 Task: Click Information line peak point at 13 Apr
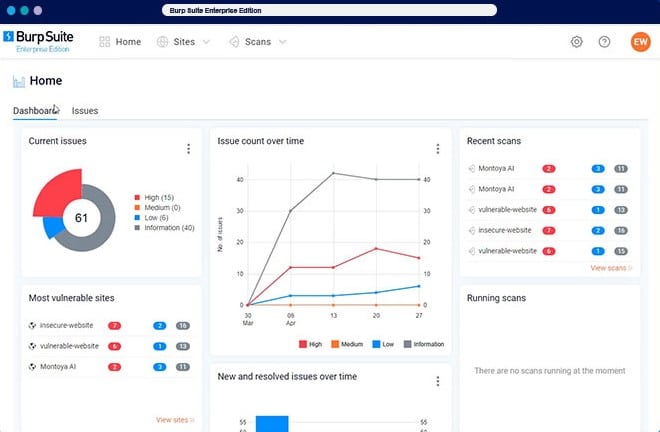pos(333,173)
